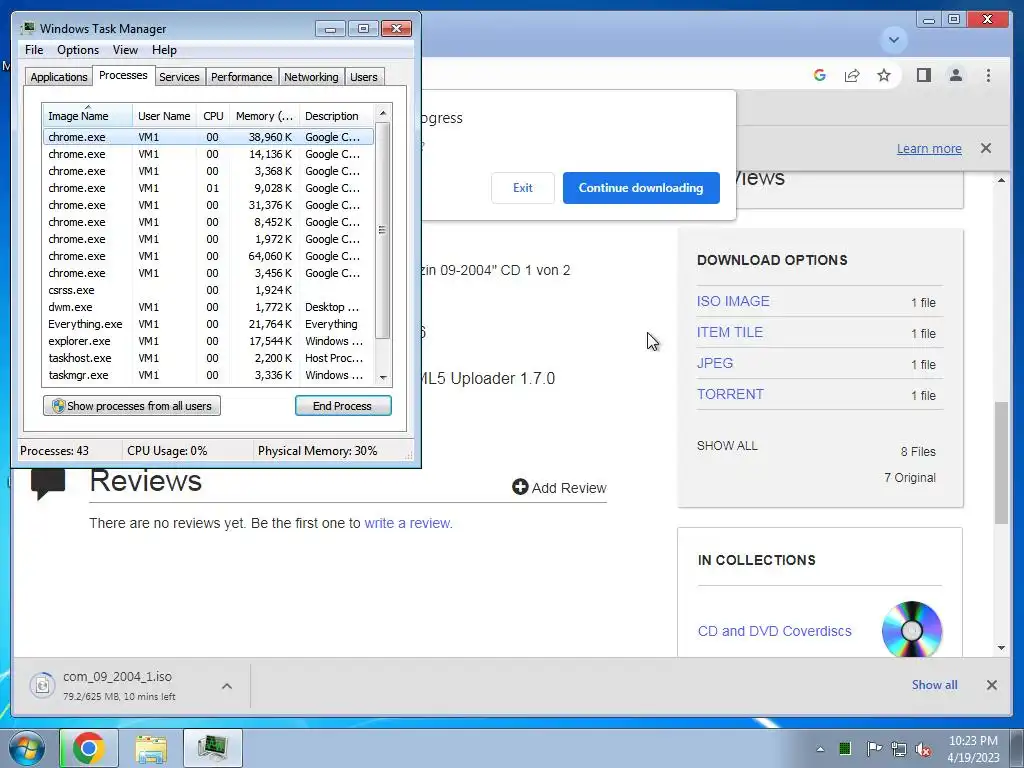Open the Action Center flag tray icon
The height and width of the screenshot is (768, 1024).
873,748
